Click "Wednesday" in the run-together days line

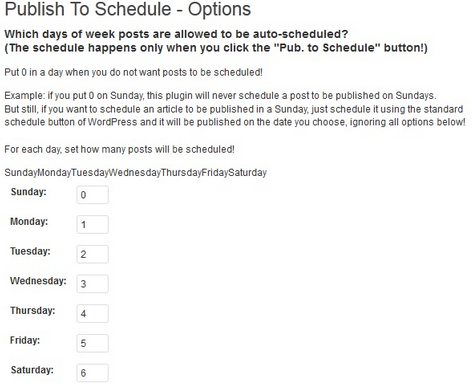pos(135,173)
